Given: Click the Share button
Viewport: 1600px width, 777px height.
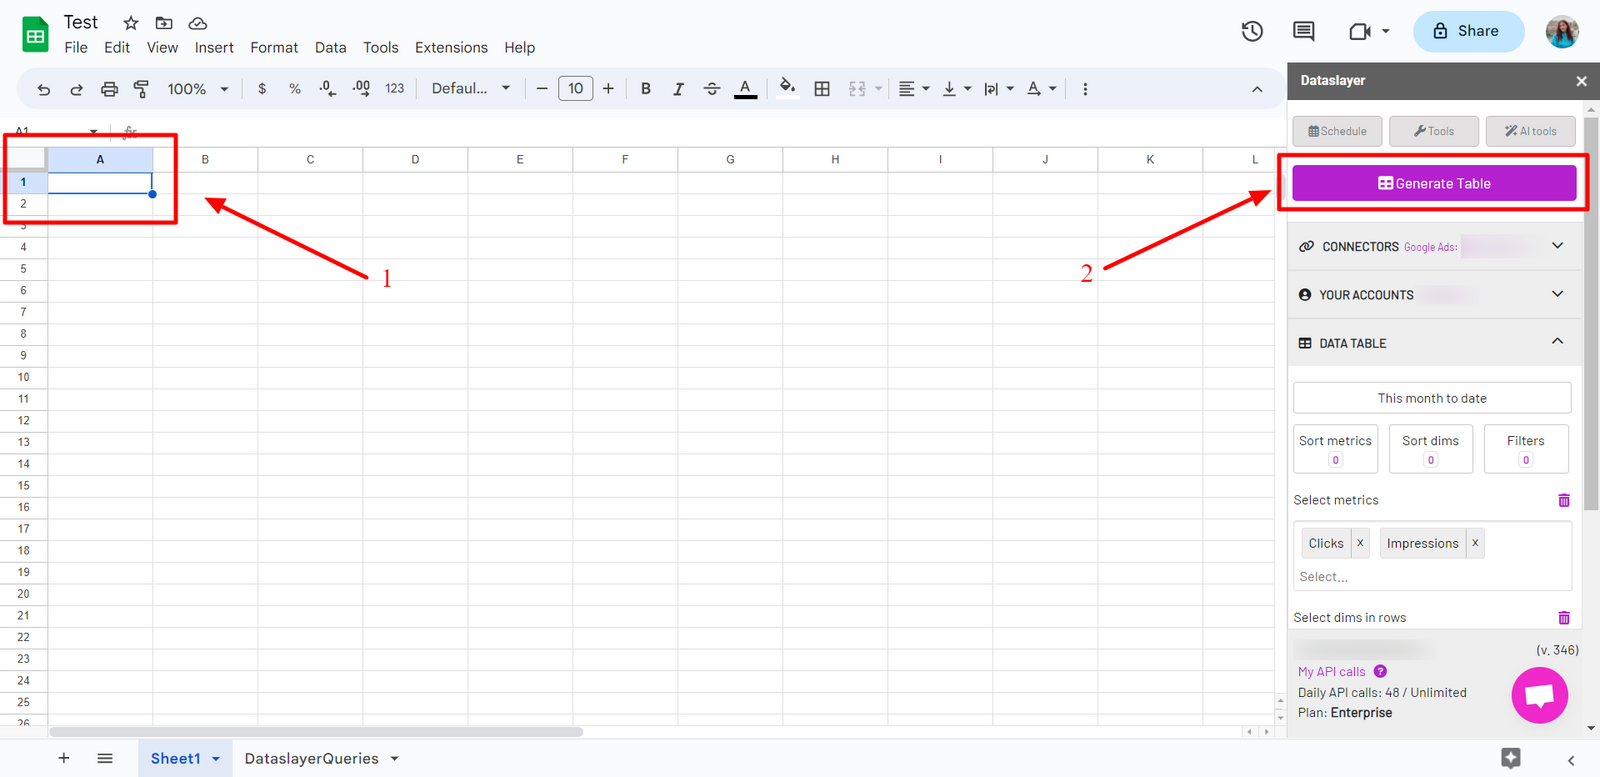Looking at the screenshot, I should (x=1468, y=31).
